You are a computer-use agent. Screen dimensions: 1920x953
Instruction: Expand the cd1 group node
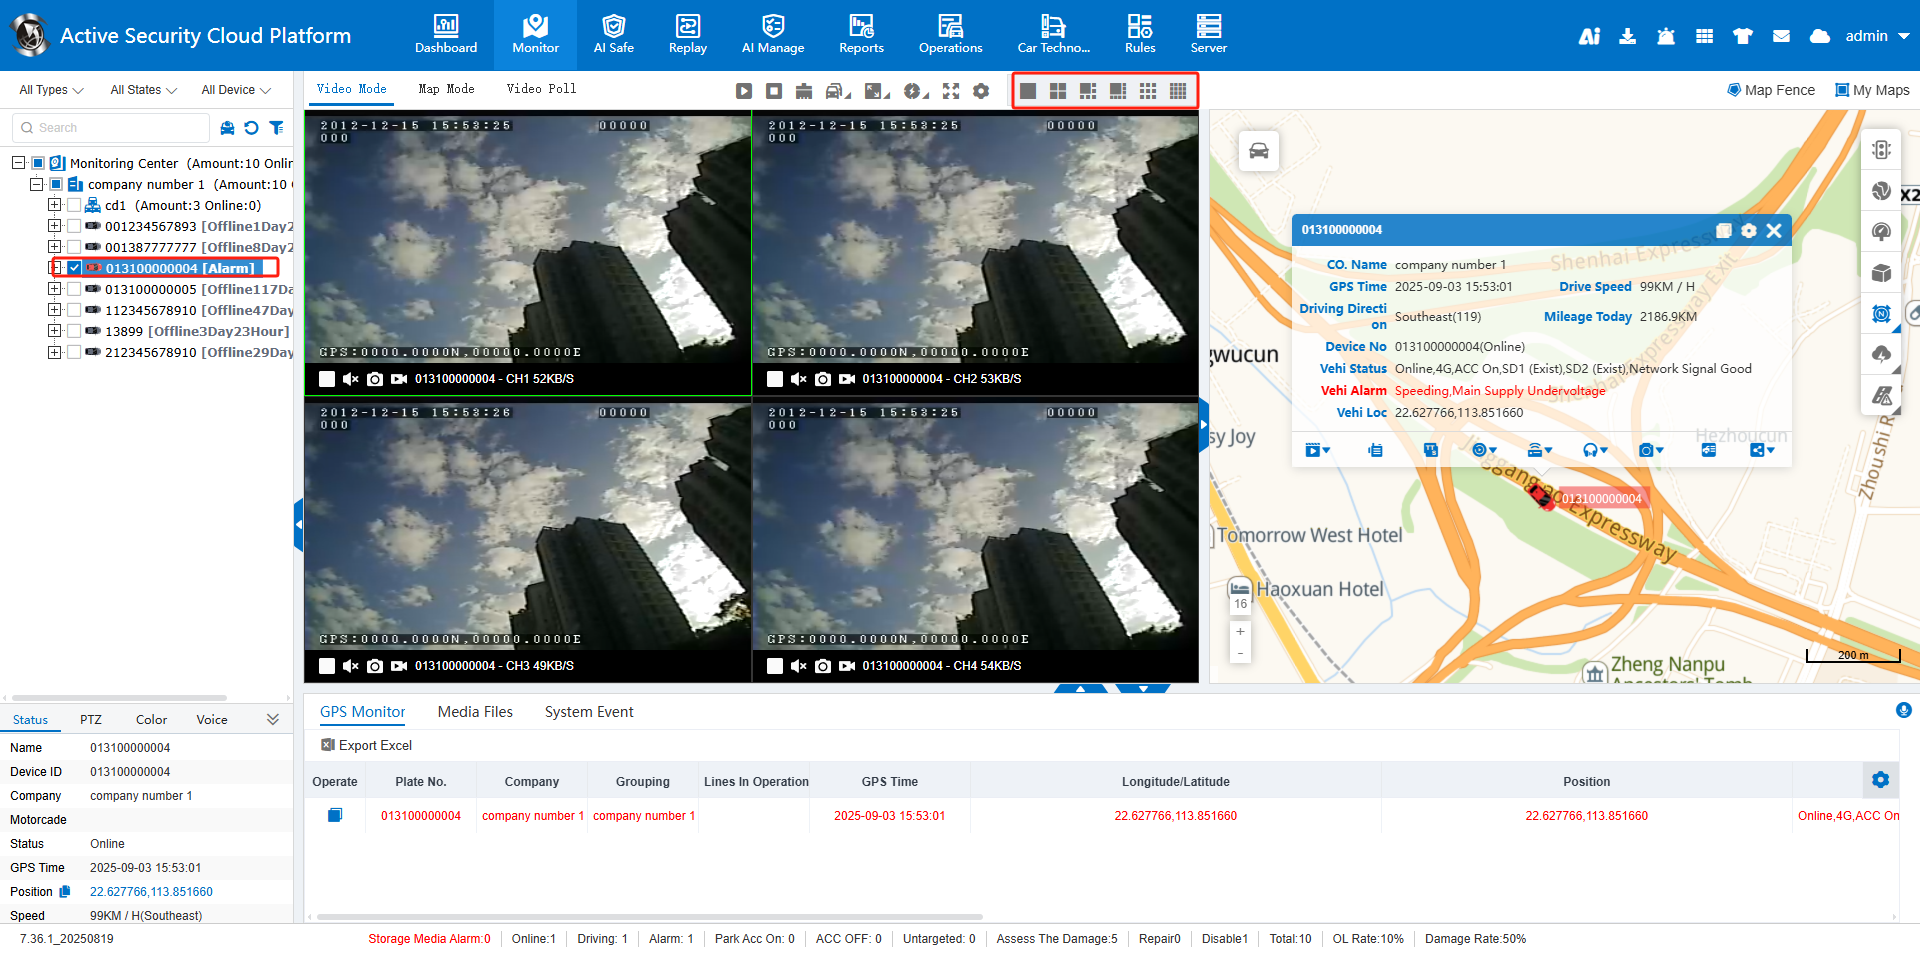(x=55, y=205)
